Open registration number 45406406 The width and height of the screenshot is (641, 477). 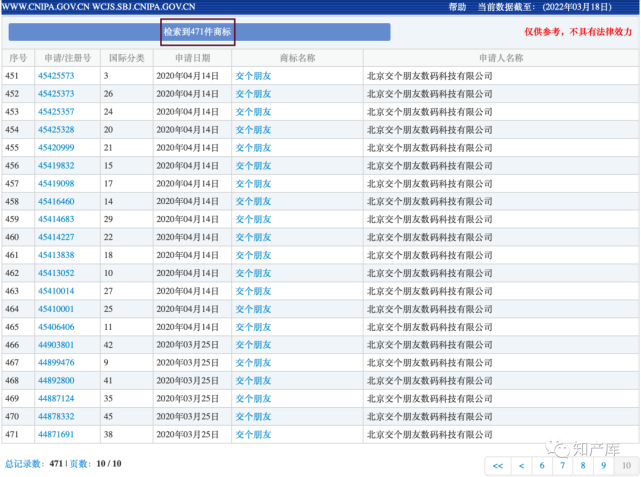coord(56,327)
